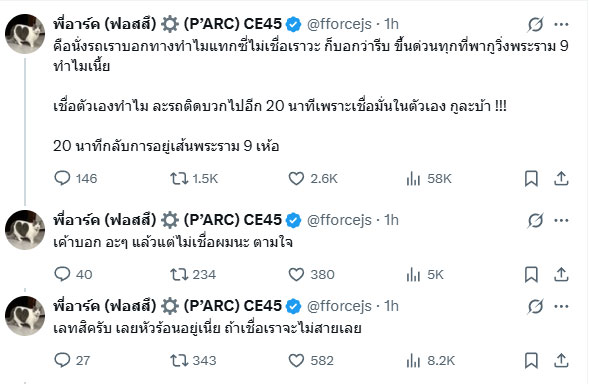Bookmark the second tweet
This screenshot has height=384, width=589.
[531, 275]
